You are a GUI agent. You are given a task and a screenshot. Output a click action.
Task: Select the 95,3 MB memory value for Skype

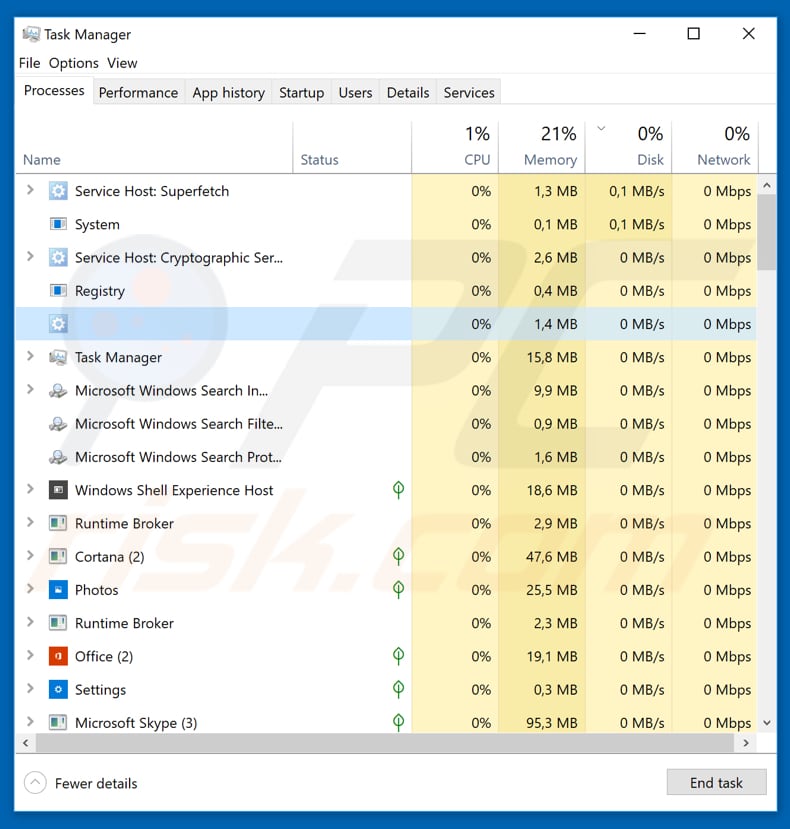552,723
